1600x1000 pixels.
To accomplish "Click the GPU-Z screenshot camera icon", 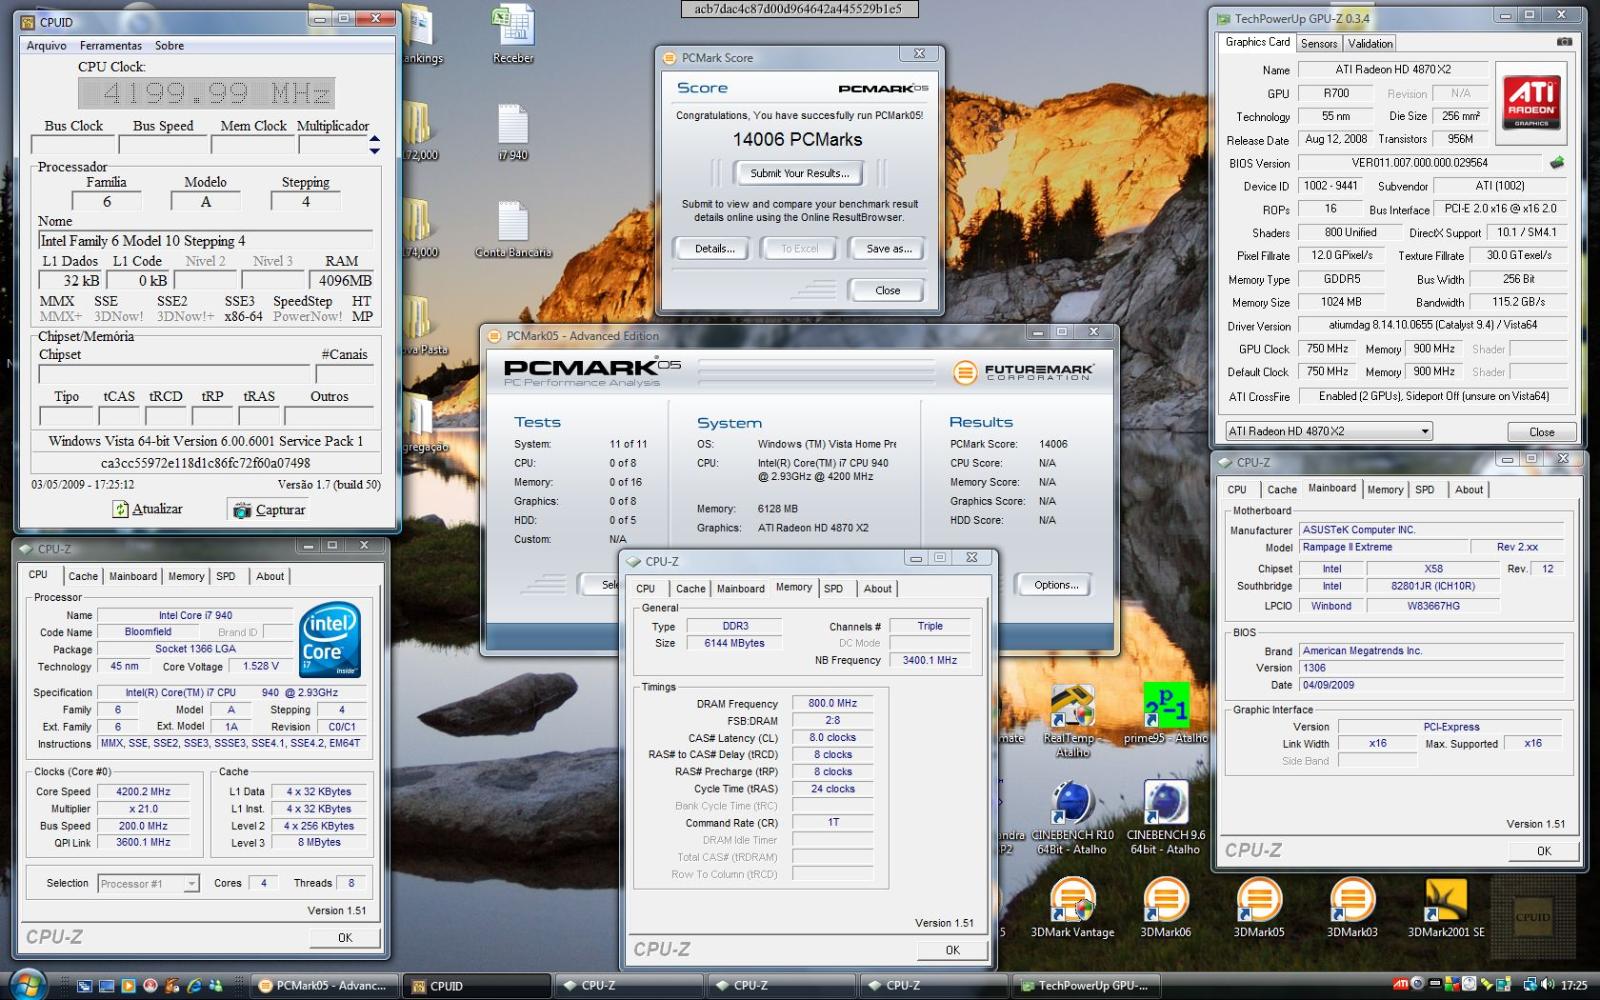I will pyautogui.click(x=1565, y=42).
